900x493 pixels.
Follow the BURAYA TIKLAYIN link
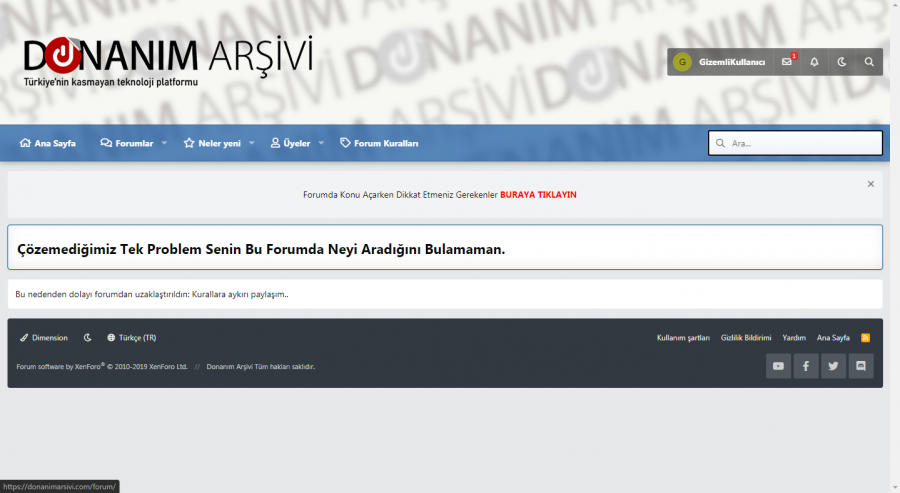pyautogui.click(x=538, y=195)
